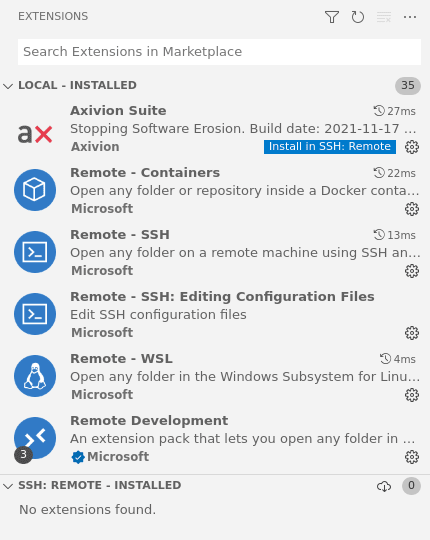The height and width of the screenshot is (540, 430).
Task: Open gear for SSH Editing Configuration Files
Action: click(x=412, y=333)
